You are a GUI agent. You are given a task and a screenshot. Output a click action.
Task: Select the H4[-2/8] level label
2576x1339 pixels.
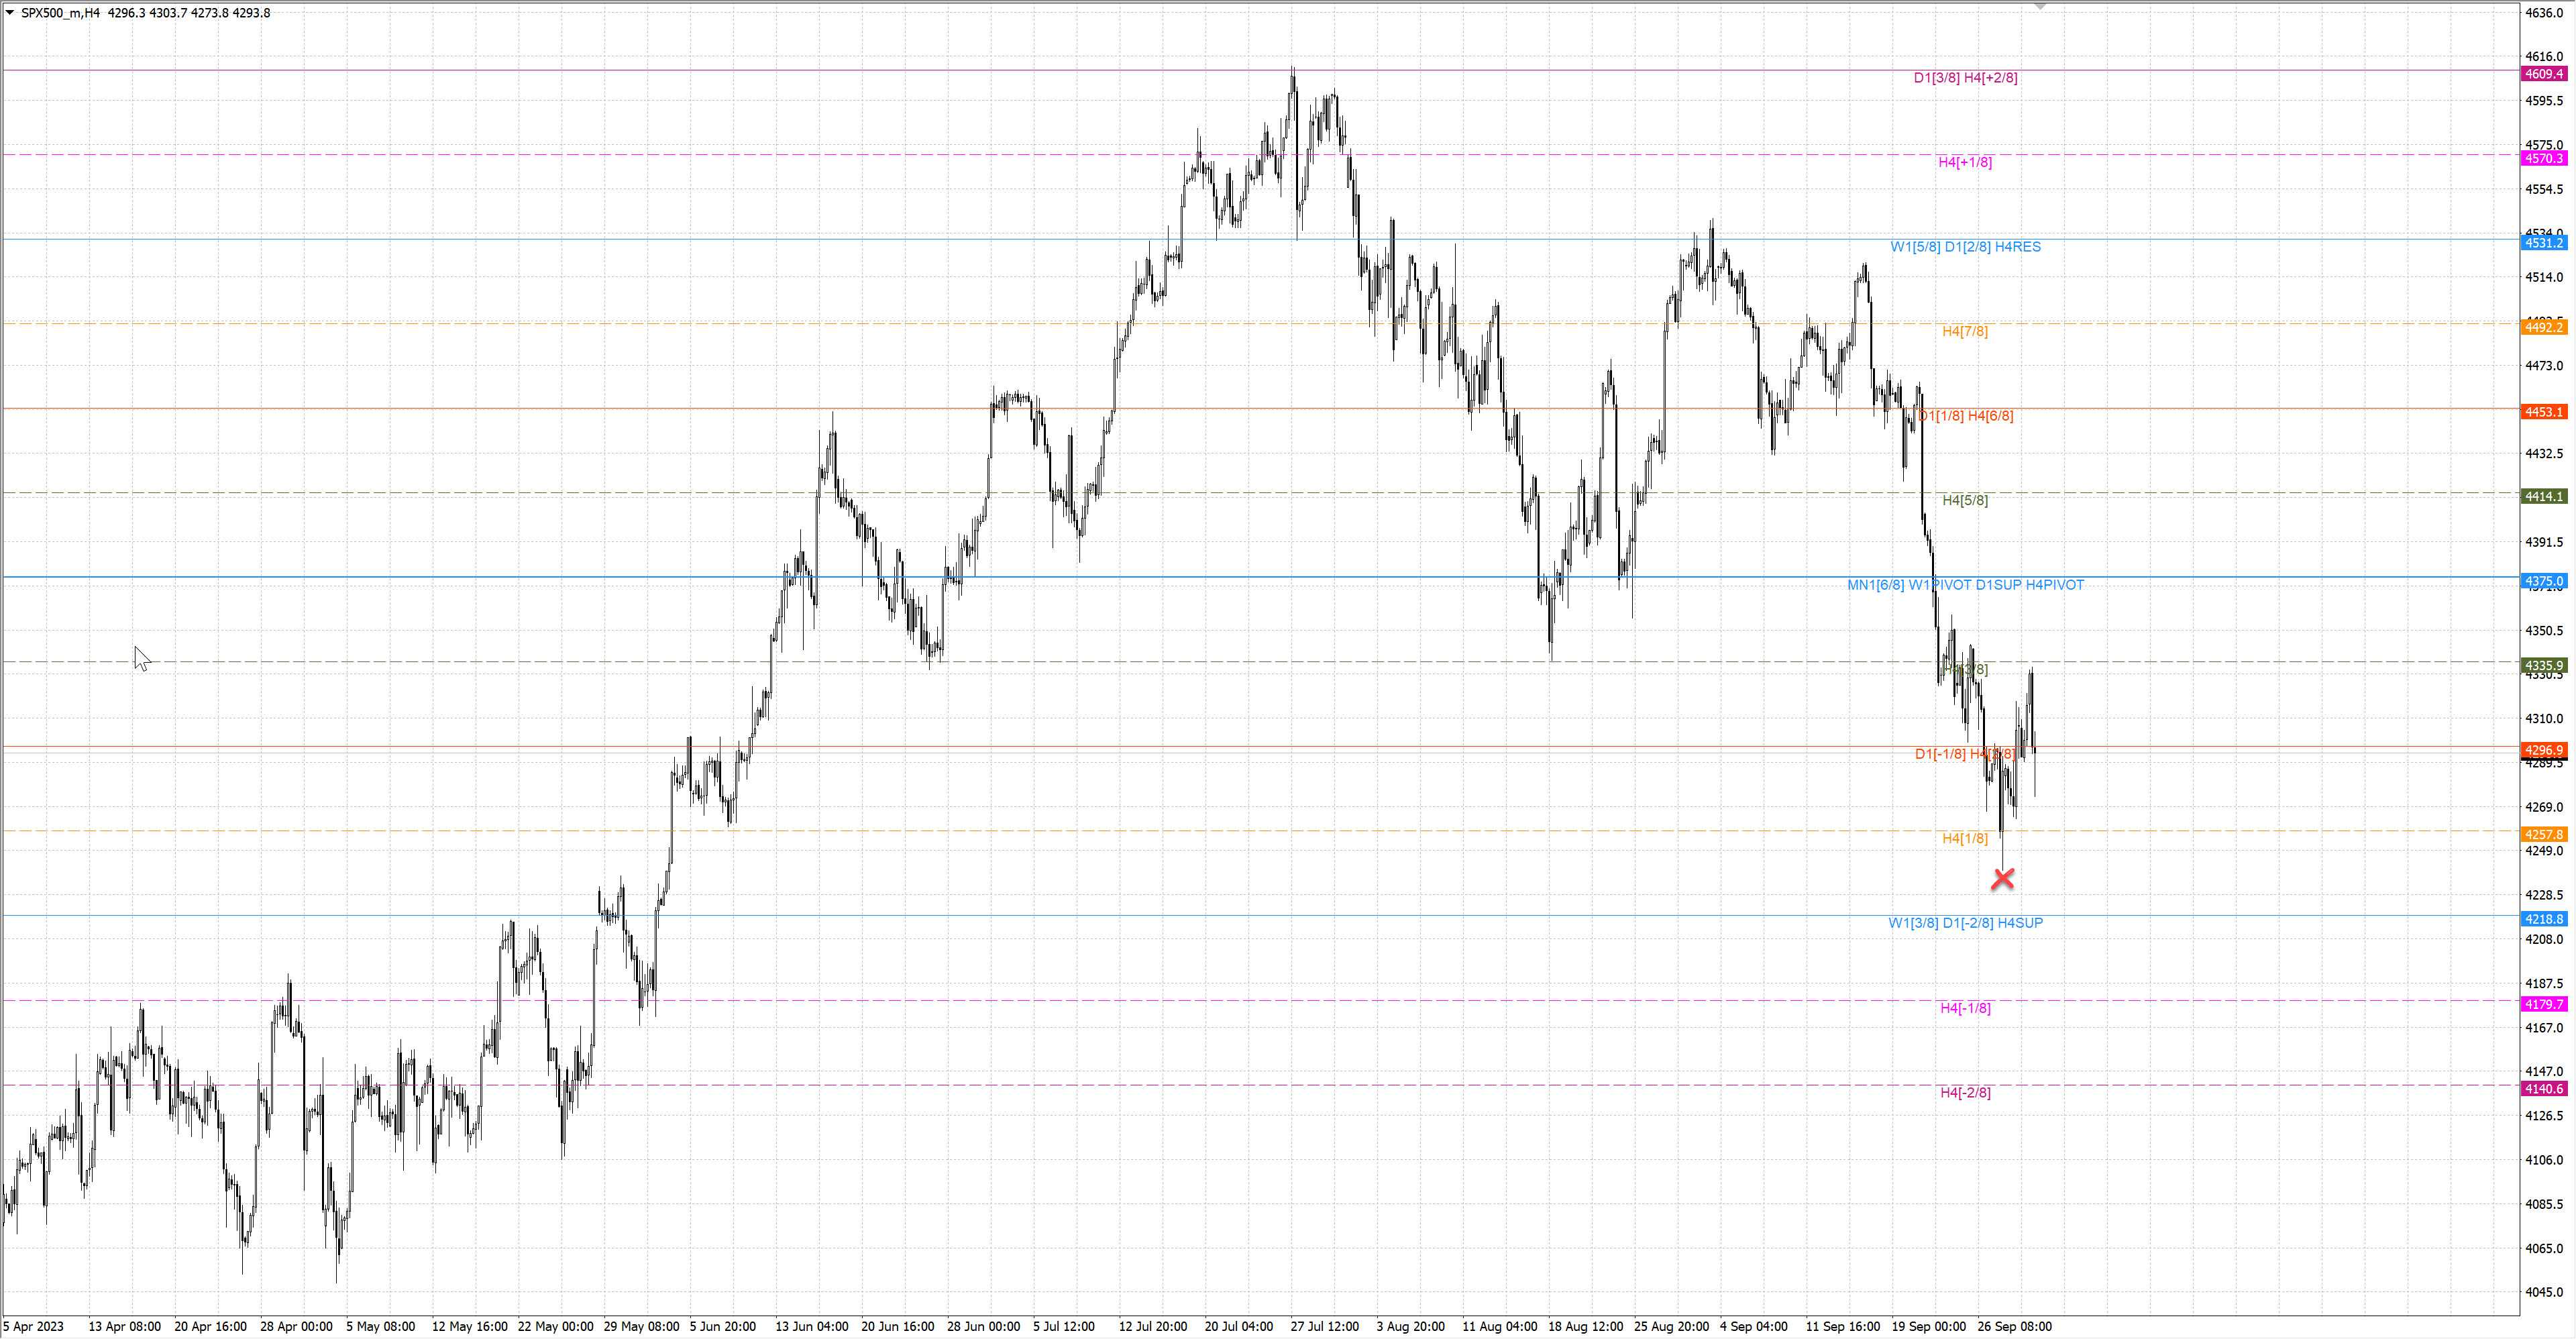tap(1965, 1092)
